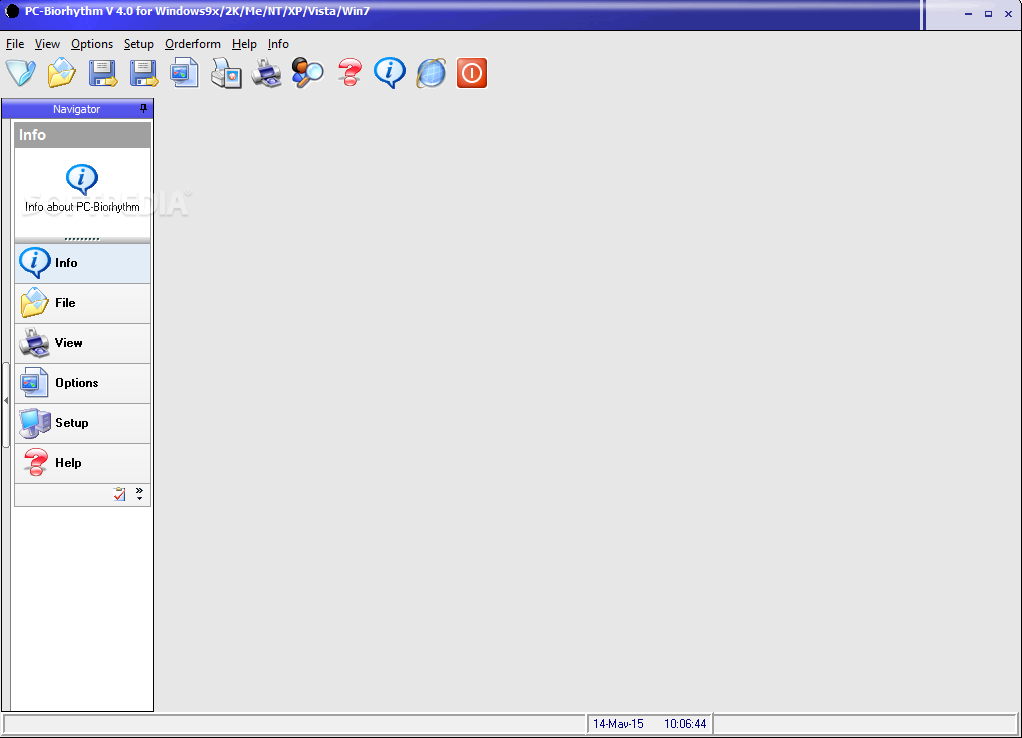Click the date 14-May-15 in status bar
Viewport: 1022px width, 738px height.
[618, 724]
